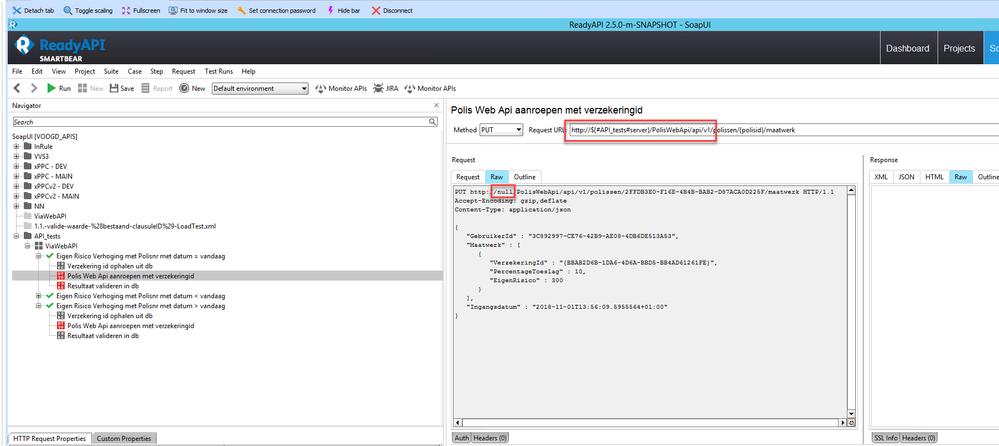Collapse the API_tests tree node

(x=16, y=236)
